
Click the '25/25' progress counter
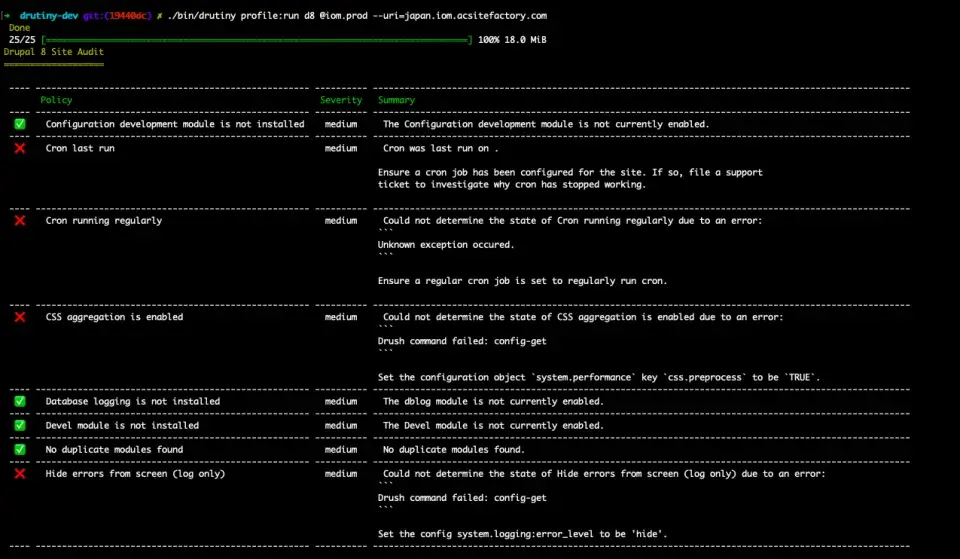(x=22, y=40)
